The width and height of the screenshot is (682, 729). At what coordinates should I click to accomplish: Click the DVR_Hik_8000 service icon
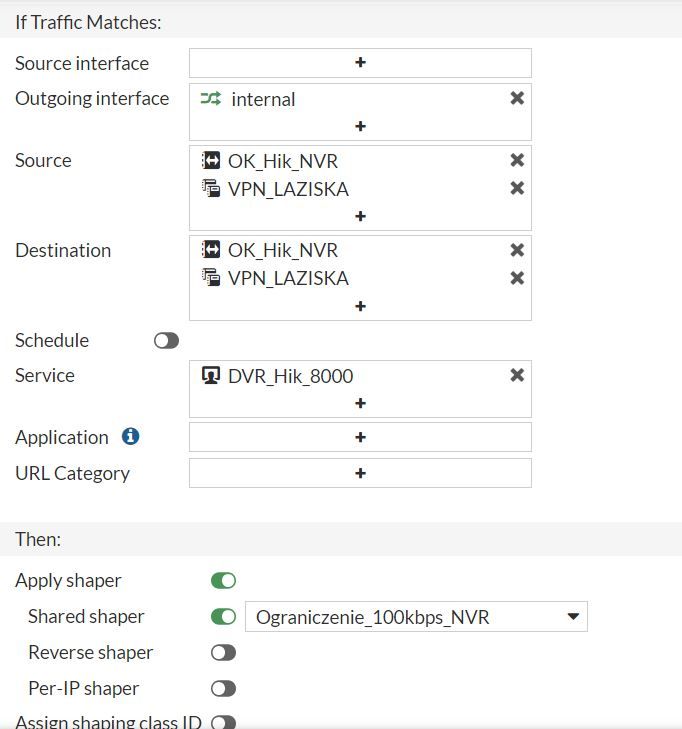point(211,376)
